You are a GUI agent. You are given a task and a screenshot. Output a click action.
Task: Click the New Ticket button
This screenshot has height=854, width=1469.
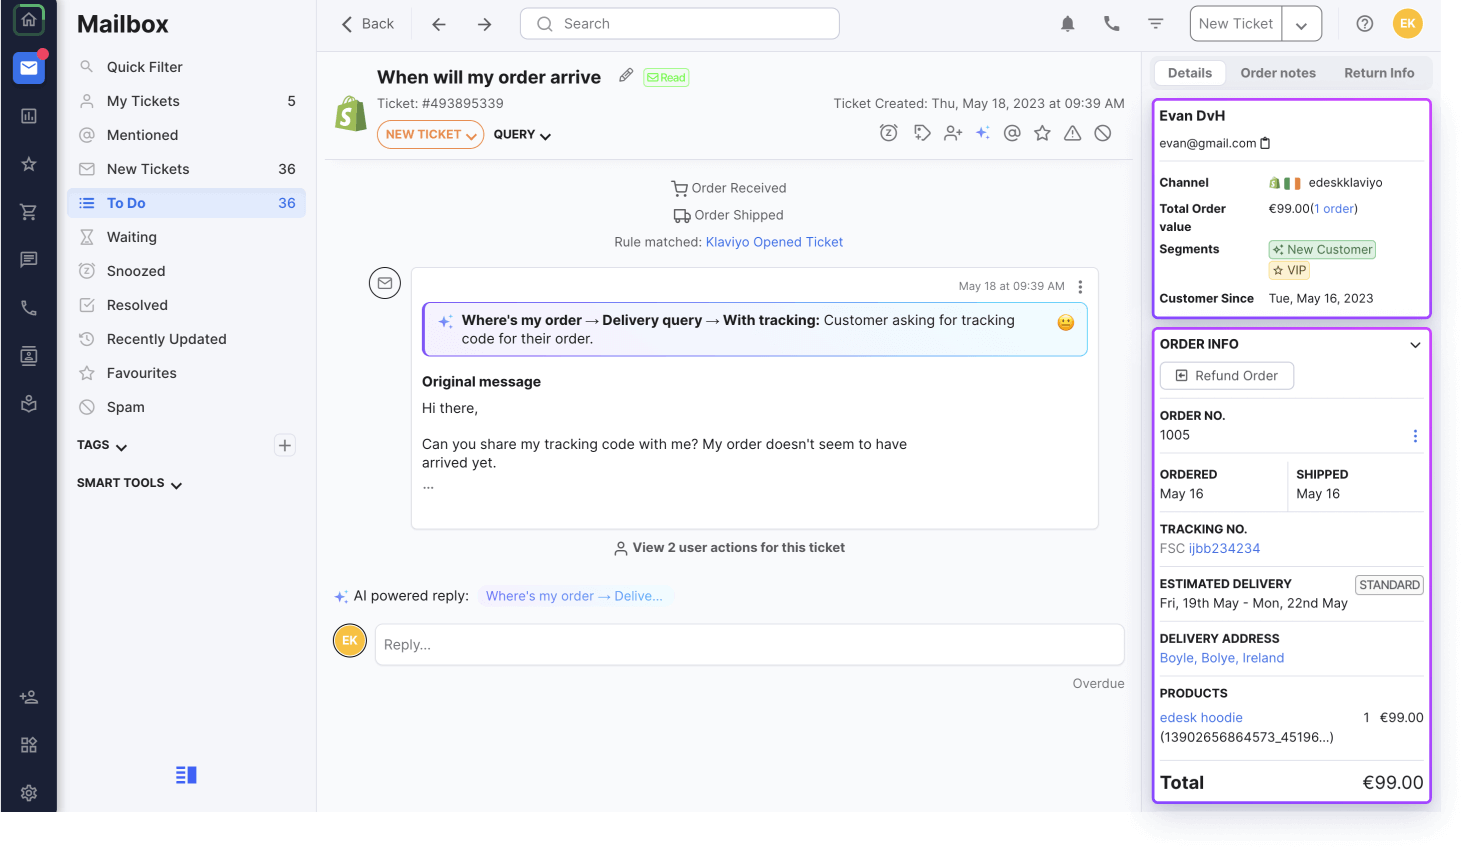(1236, 24)
